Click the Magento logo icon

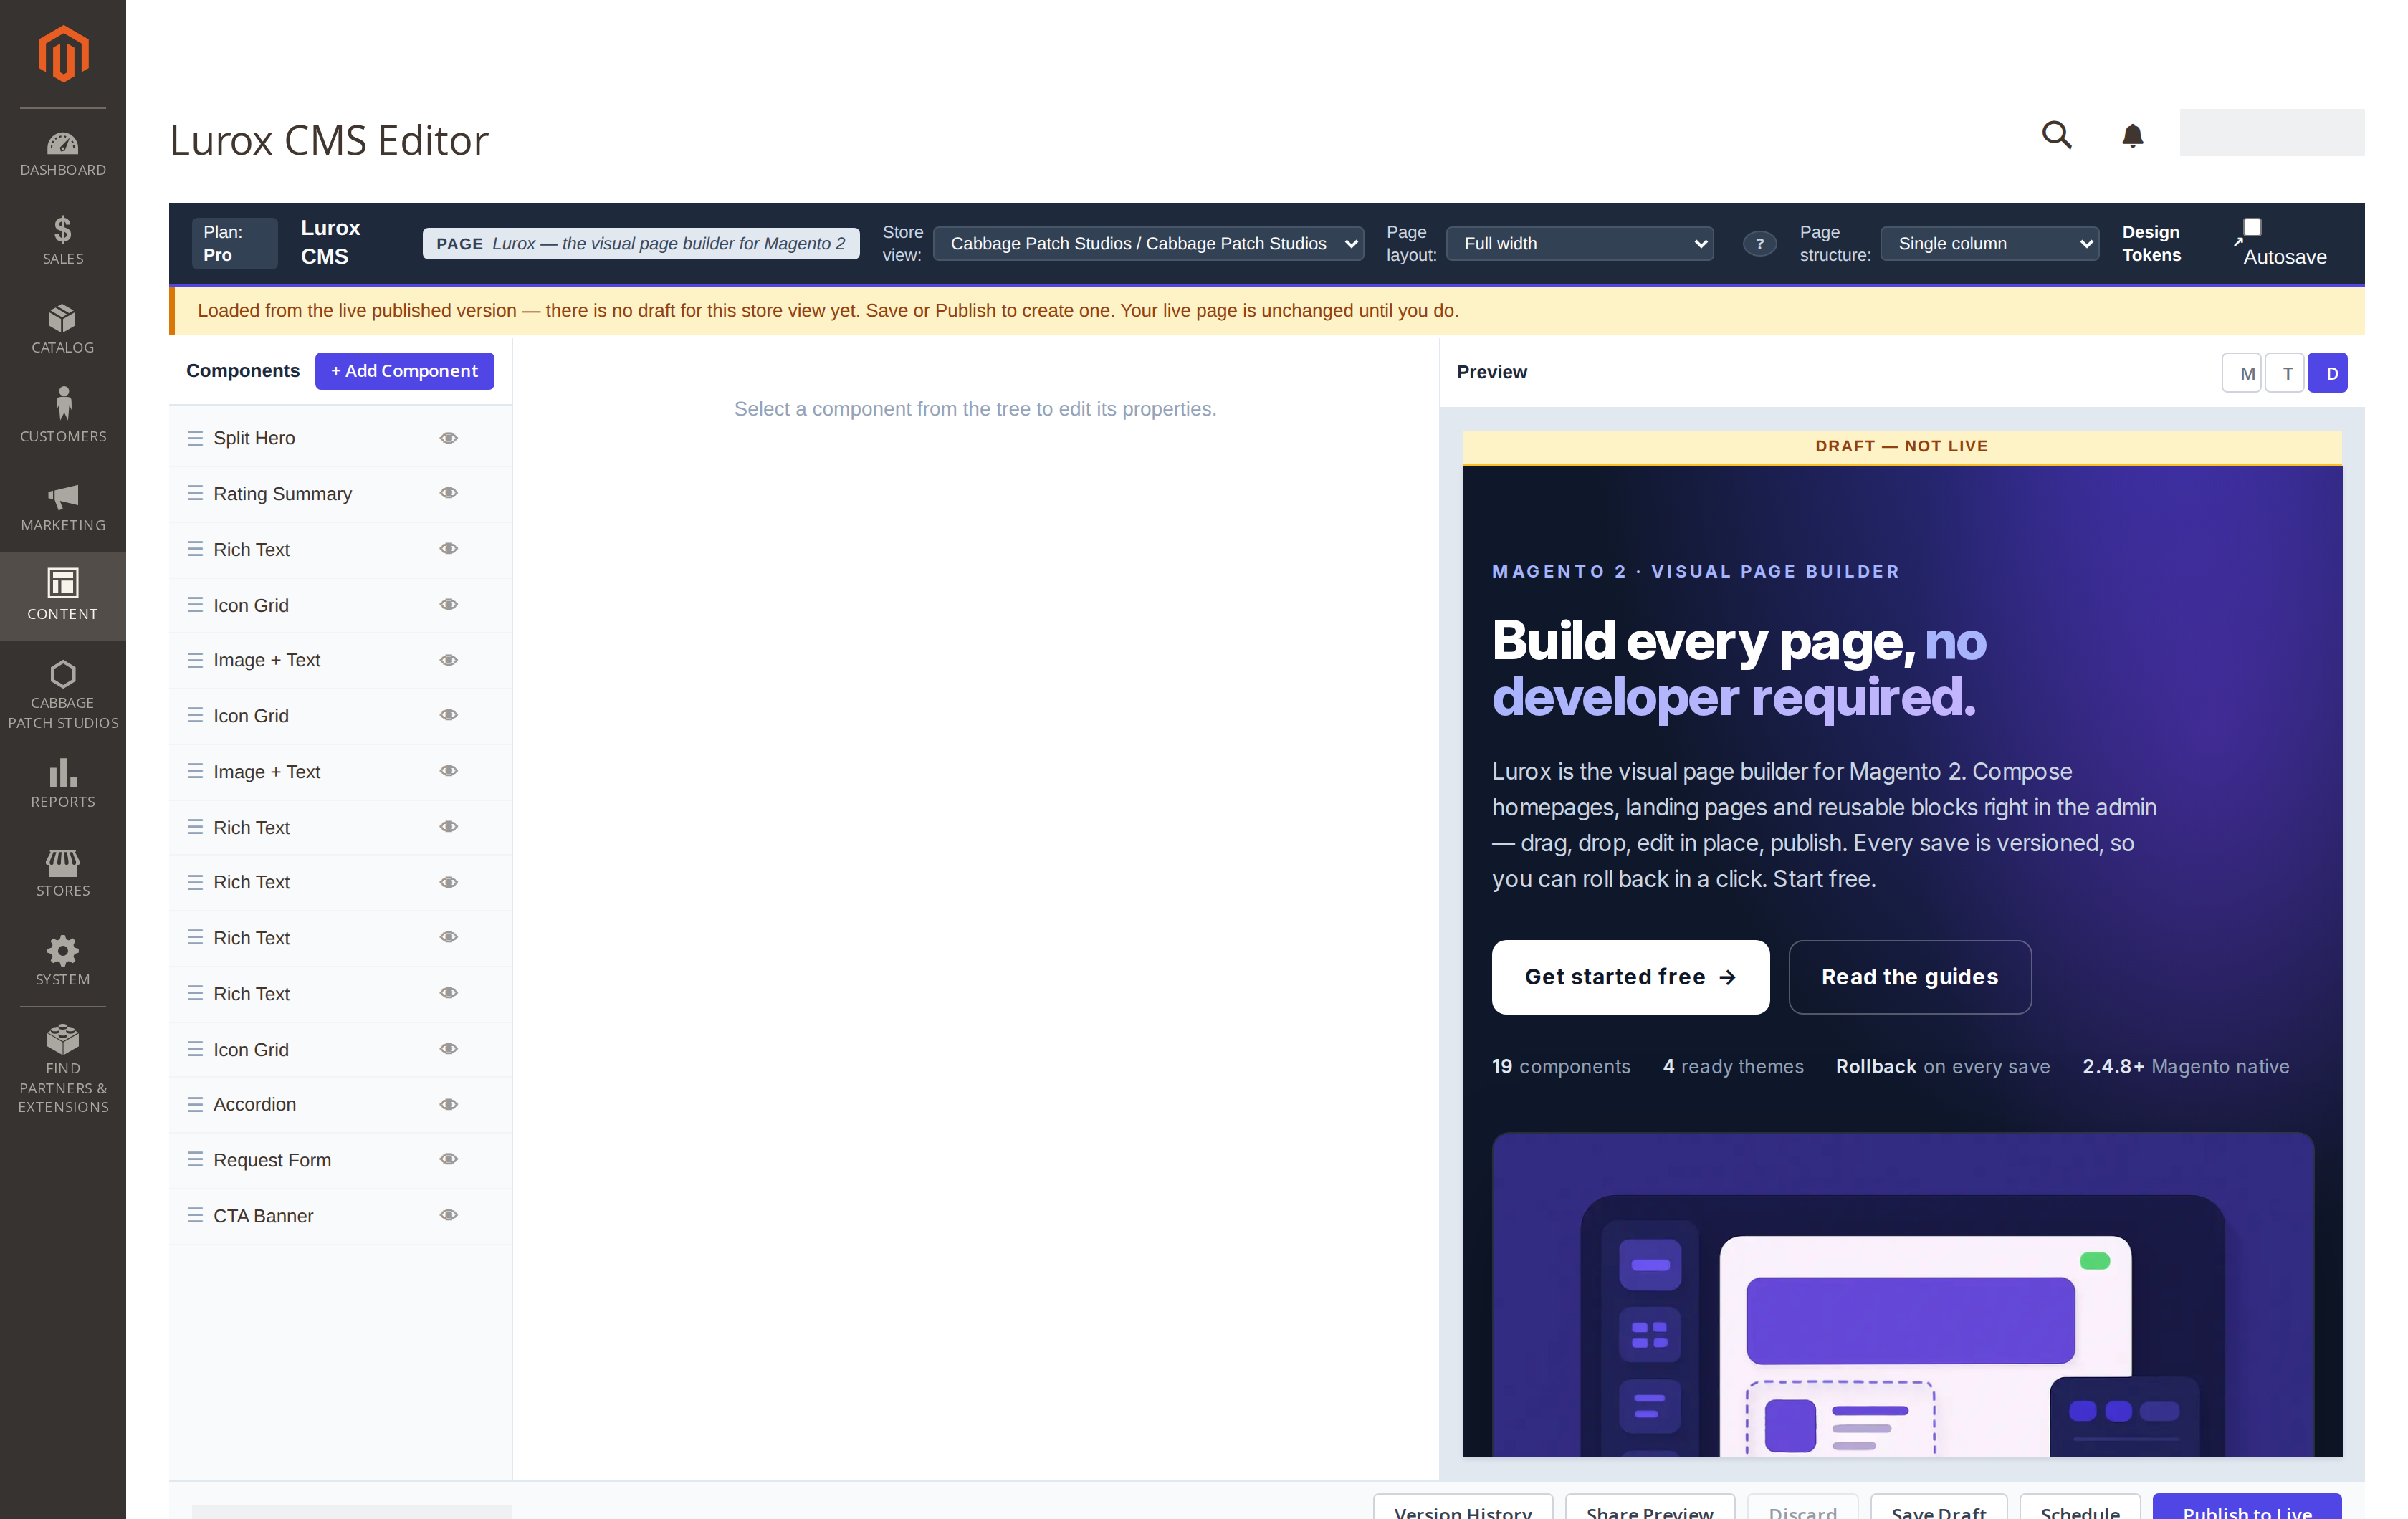[x=63, y=54]
